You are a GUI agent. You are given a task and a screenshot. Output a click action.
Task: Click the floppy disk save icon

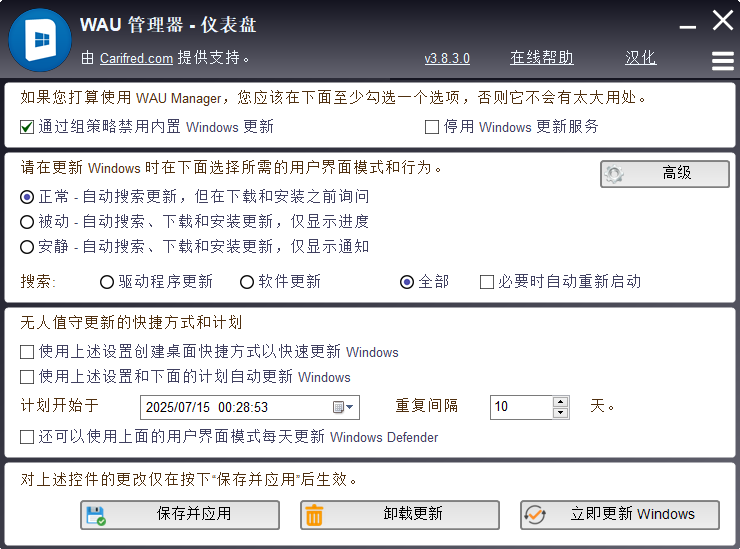pyautogui.click(x=96, y=515)
